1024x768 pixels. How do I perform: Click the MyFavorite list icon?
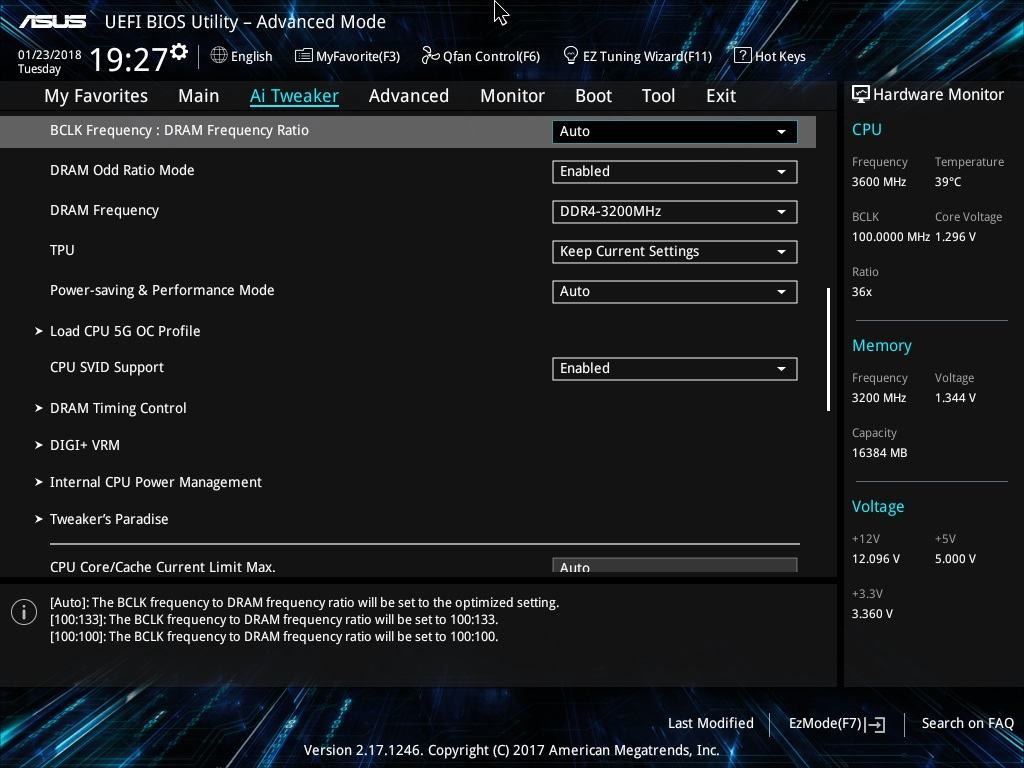click(304, 56)
